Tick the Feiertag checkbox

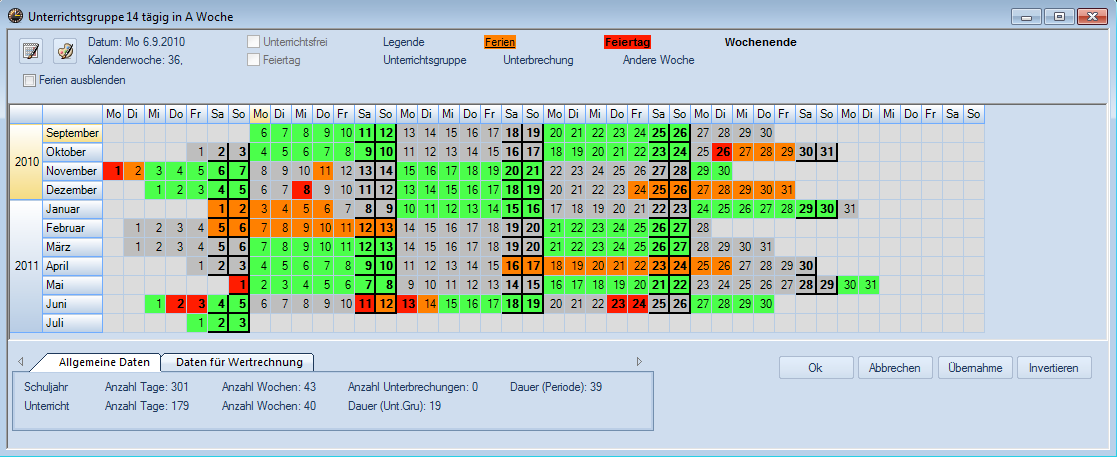[x=254, y=60]
